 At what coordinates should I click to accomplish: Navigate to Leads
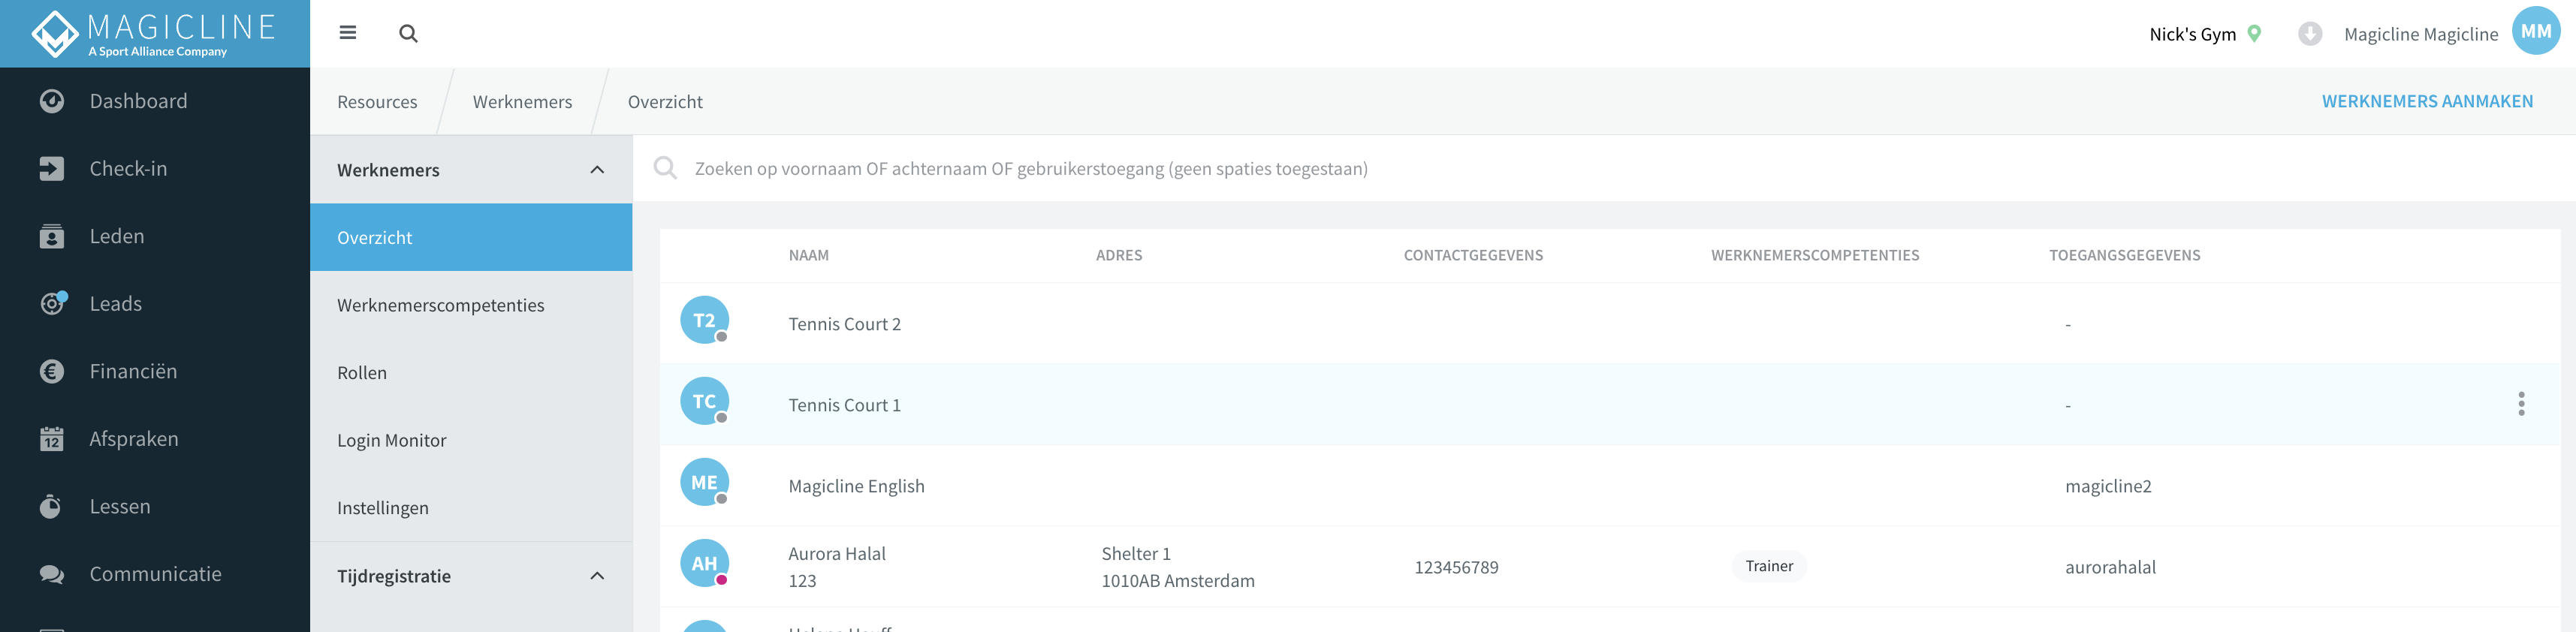[116, 304]
